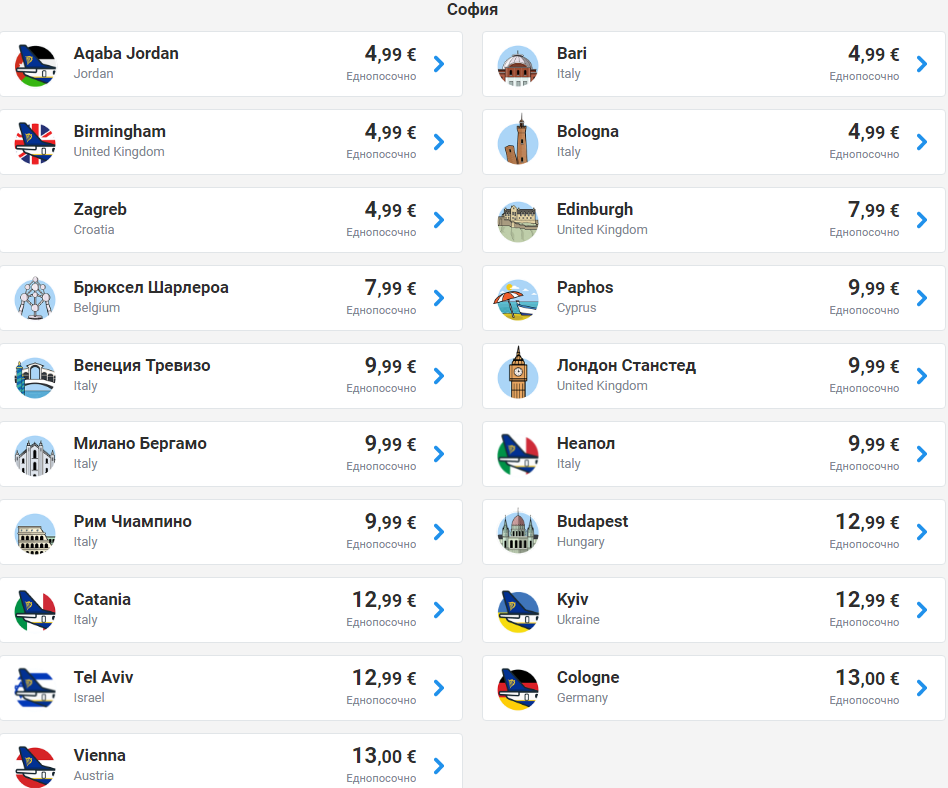Click the Rome Colosseum icon
The width and height of the screenshot is (948, 788).
tap(36, 533)
